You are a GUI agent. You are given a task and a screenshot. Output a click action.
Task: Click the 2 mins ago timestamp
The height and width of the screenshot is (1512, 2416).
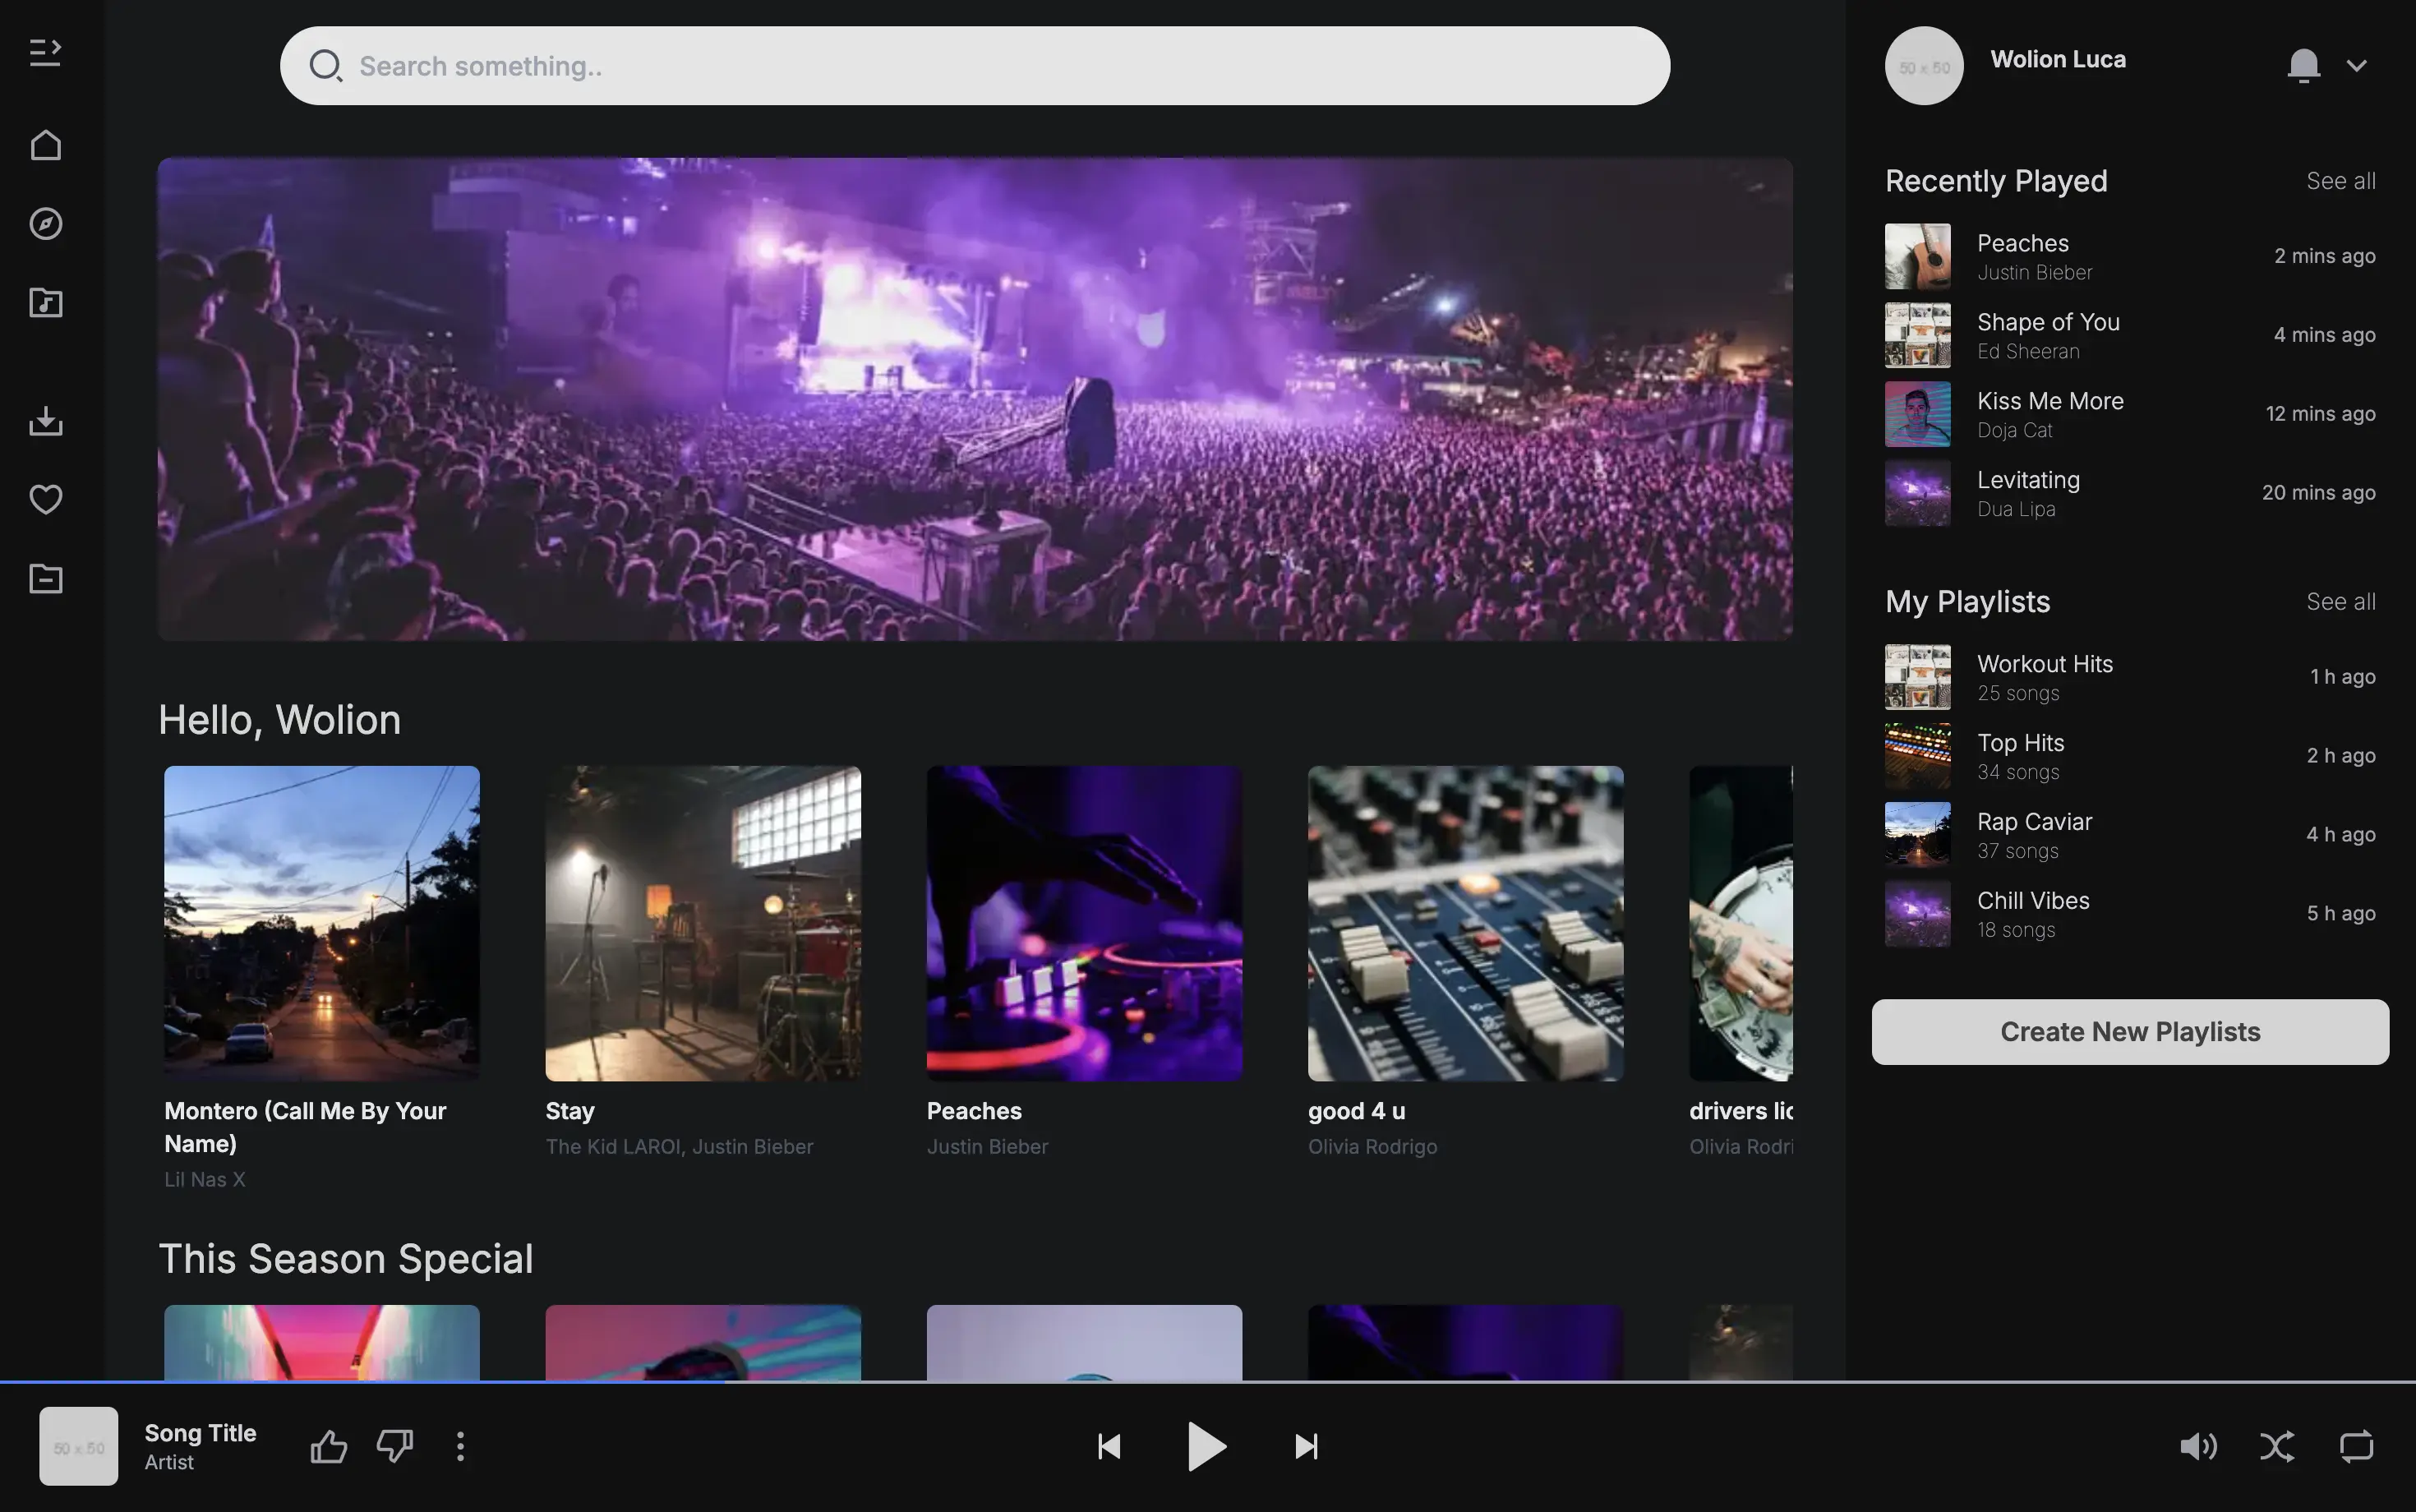[2324, 256]
